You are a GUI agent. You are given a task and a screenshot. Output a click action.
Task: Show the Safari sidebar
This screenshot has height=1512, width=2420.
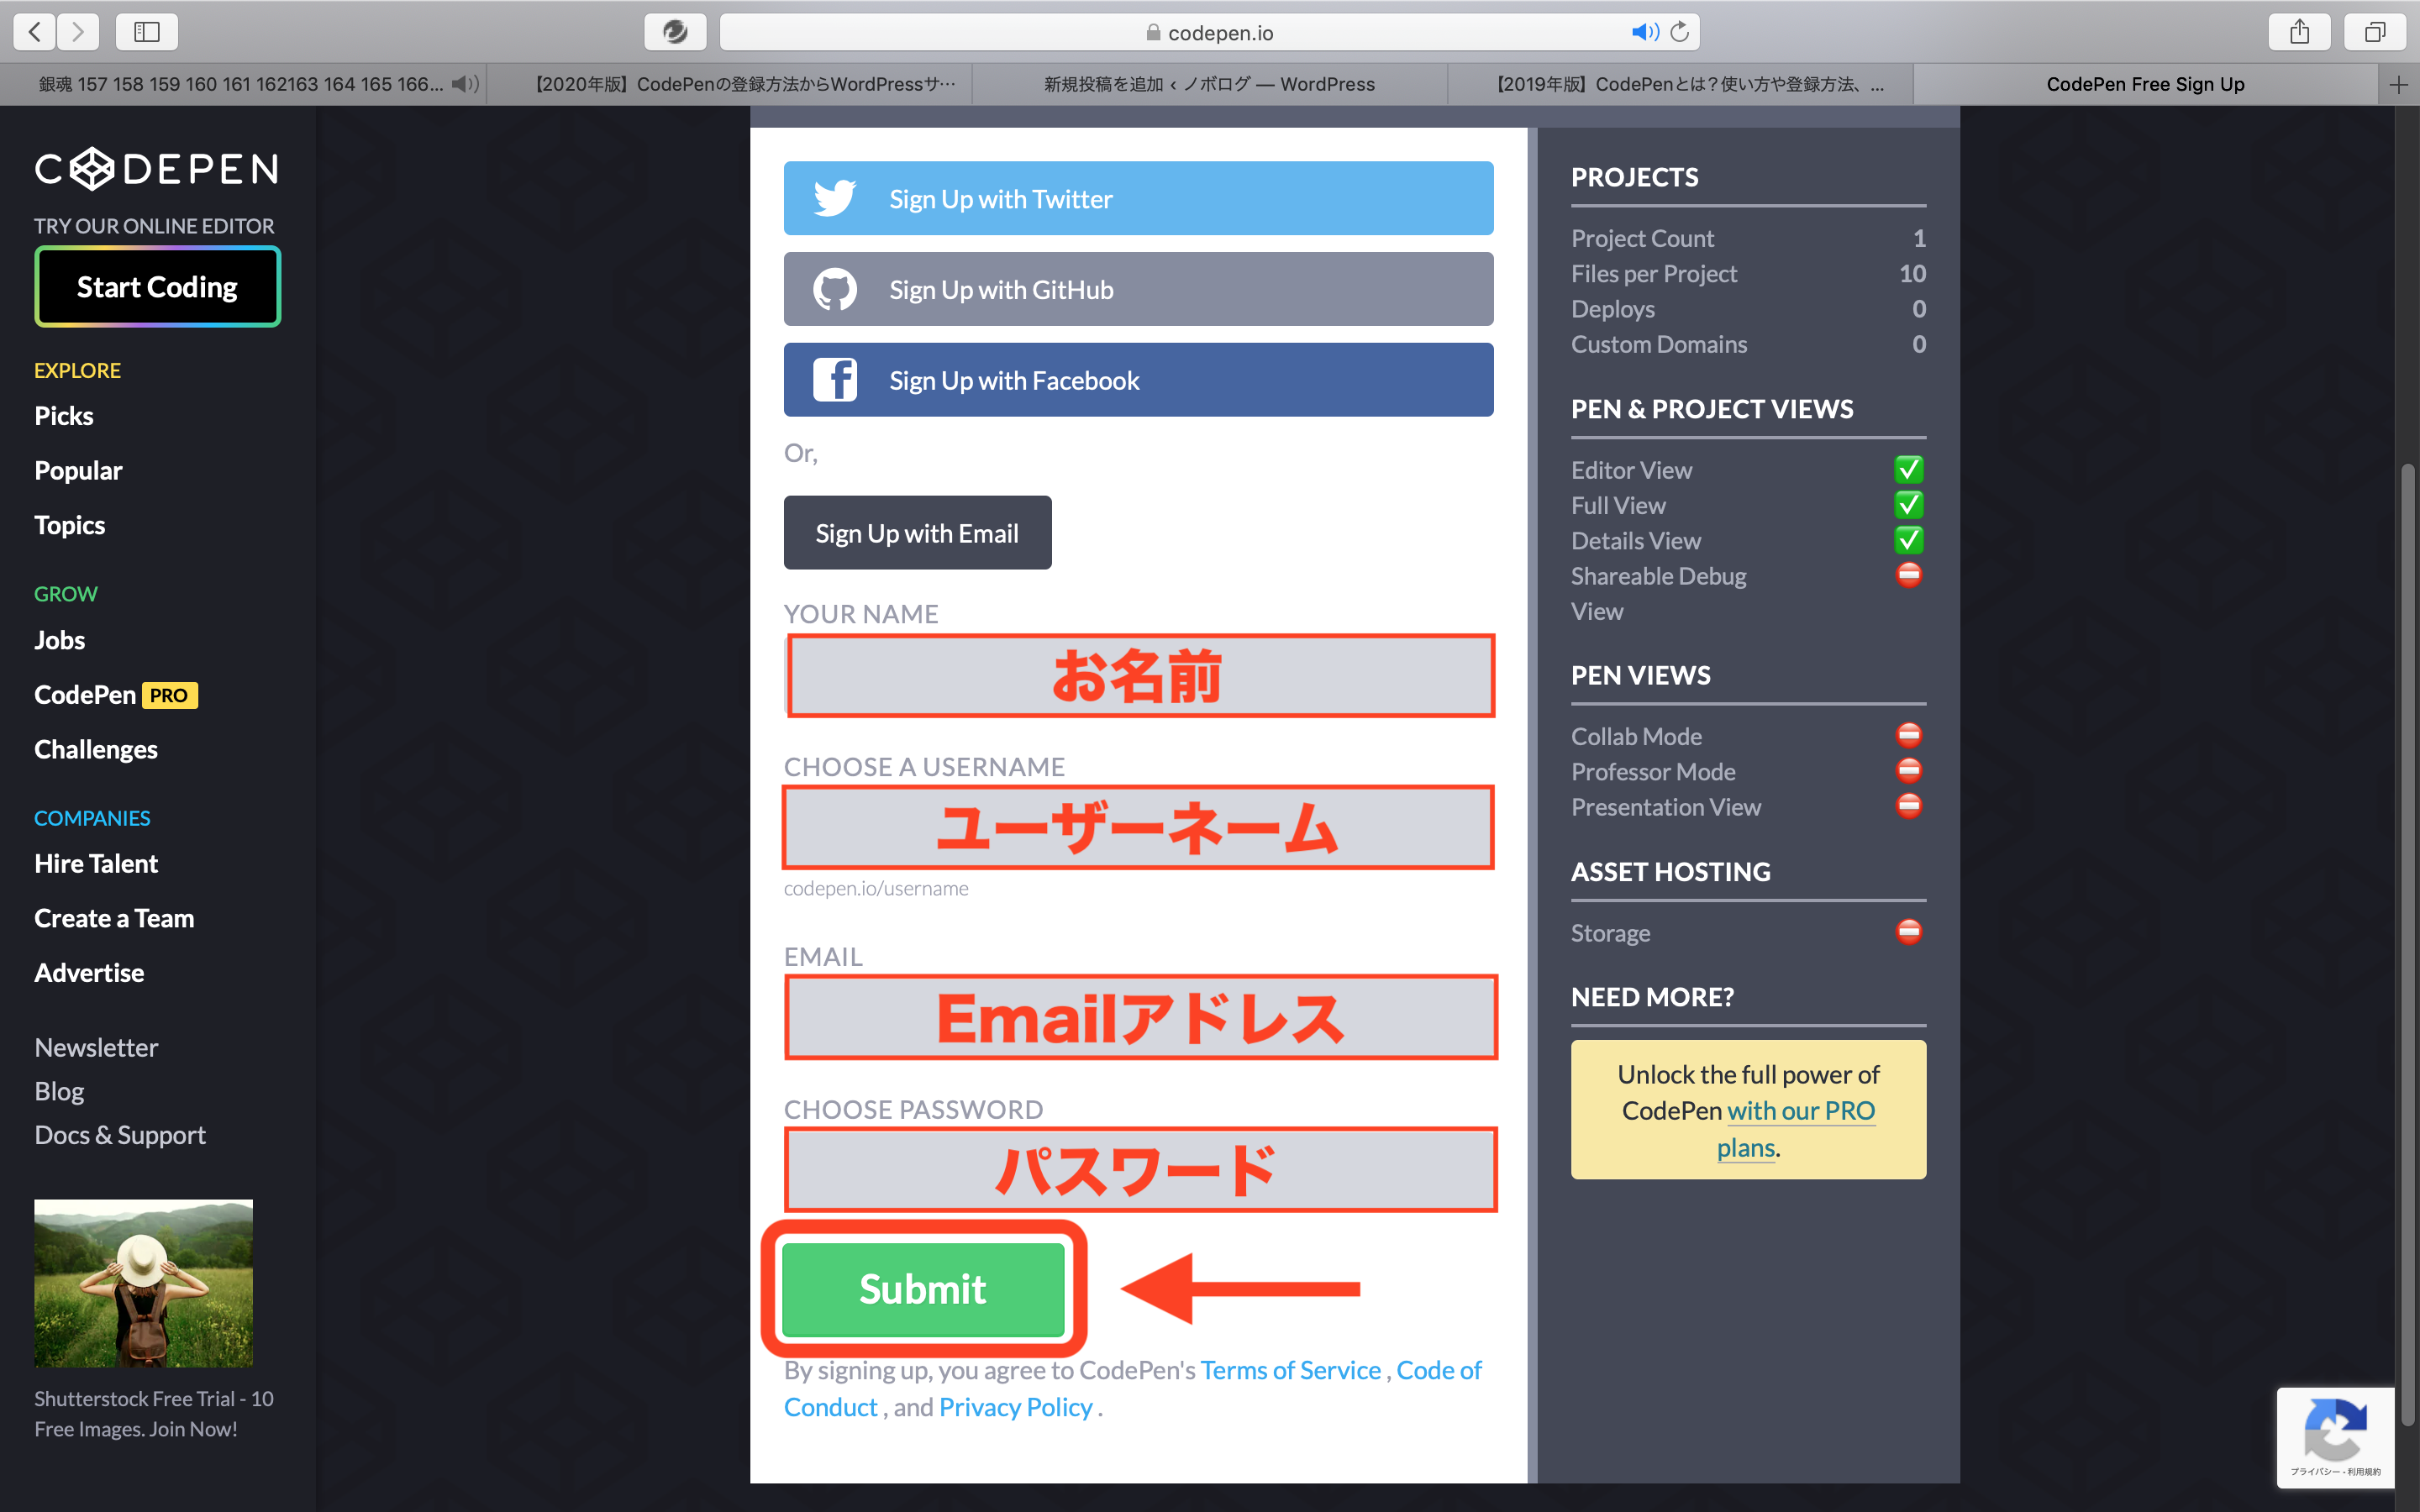coord(147,32)
